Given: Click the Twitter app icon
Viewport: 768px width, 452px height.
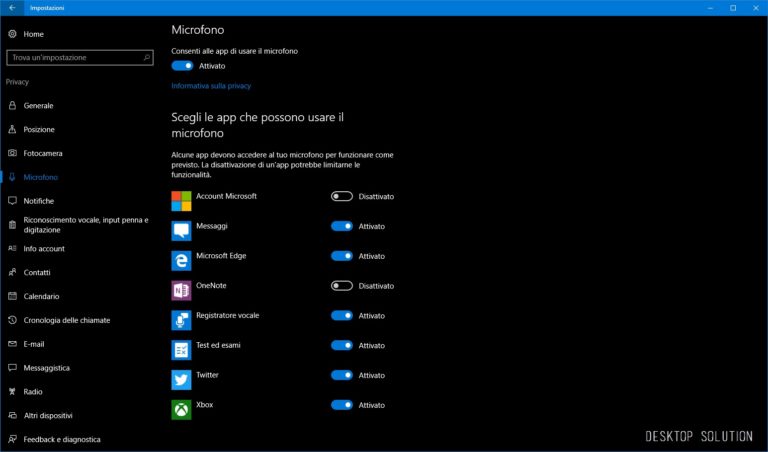Looking at the screenshot, I should point(181,380).
